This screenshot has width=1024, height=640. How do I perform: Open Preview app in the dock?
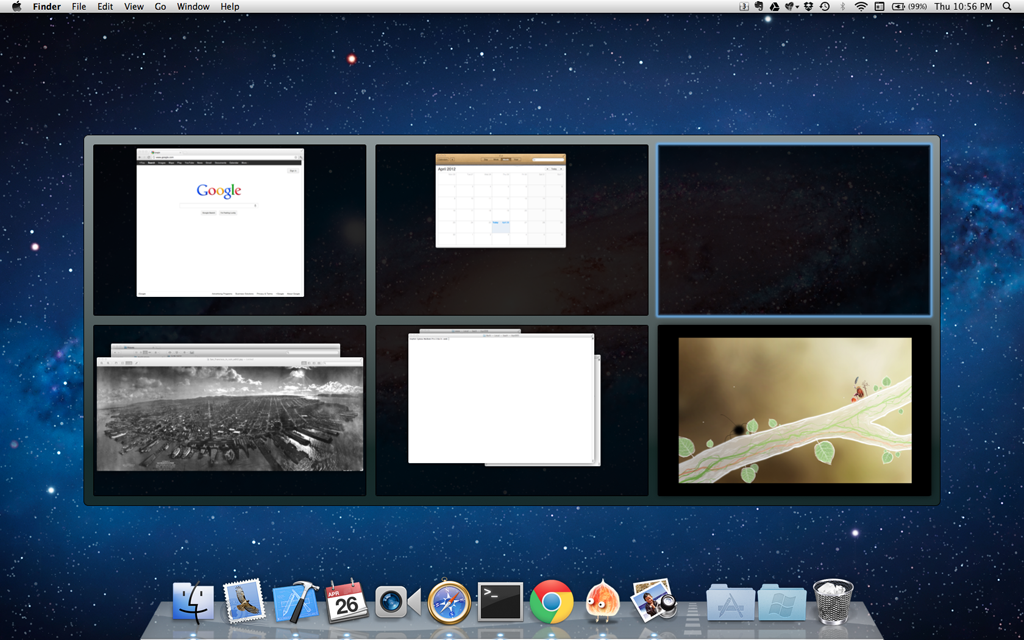(x=654, y=602)
